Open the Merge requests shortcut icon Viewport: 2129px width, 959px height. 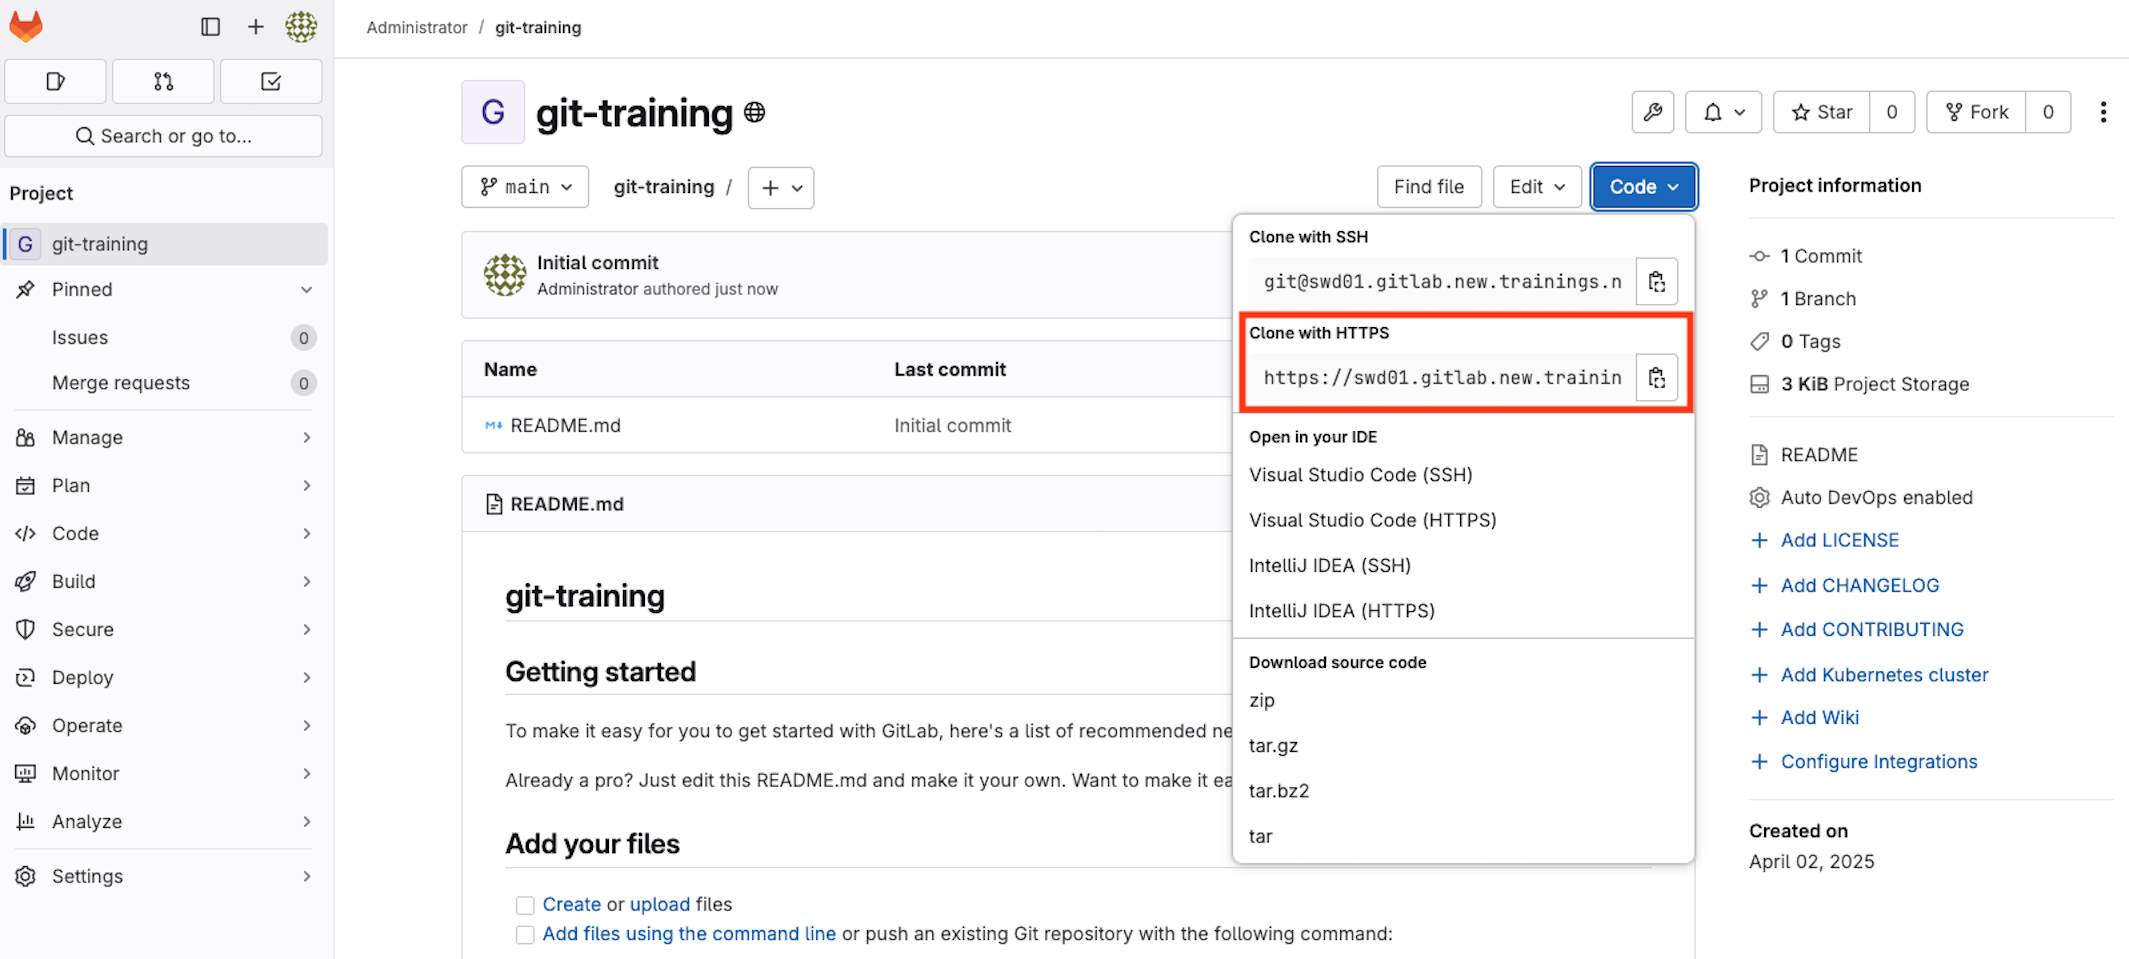click(163, 82)
